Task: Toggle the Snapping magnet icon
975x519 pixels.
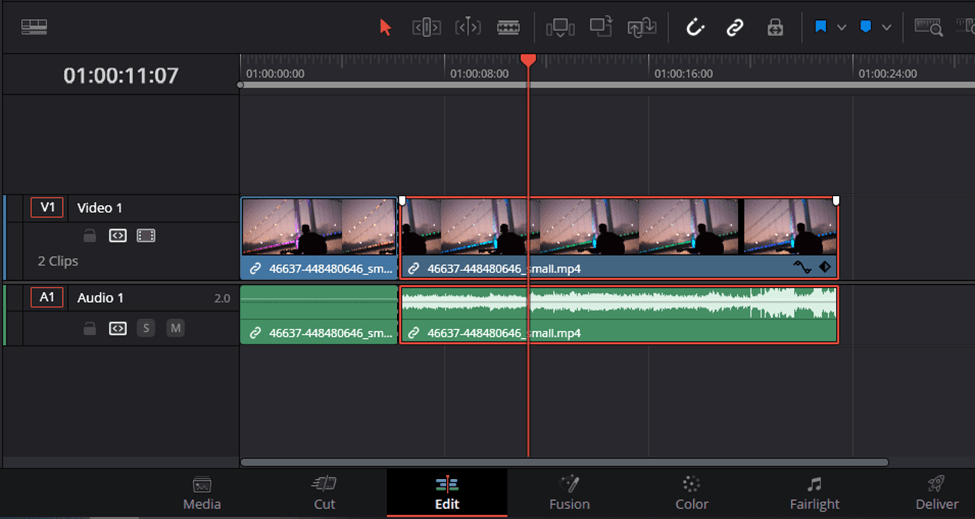Action: coord(695,27)
